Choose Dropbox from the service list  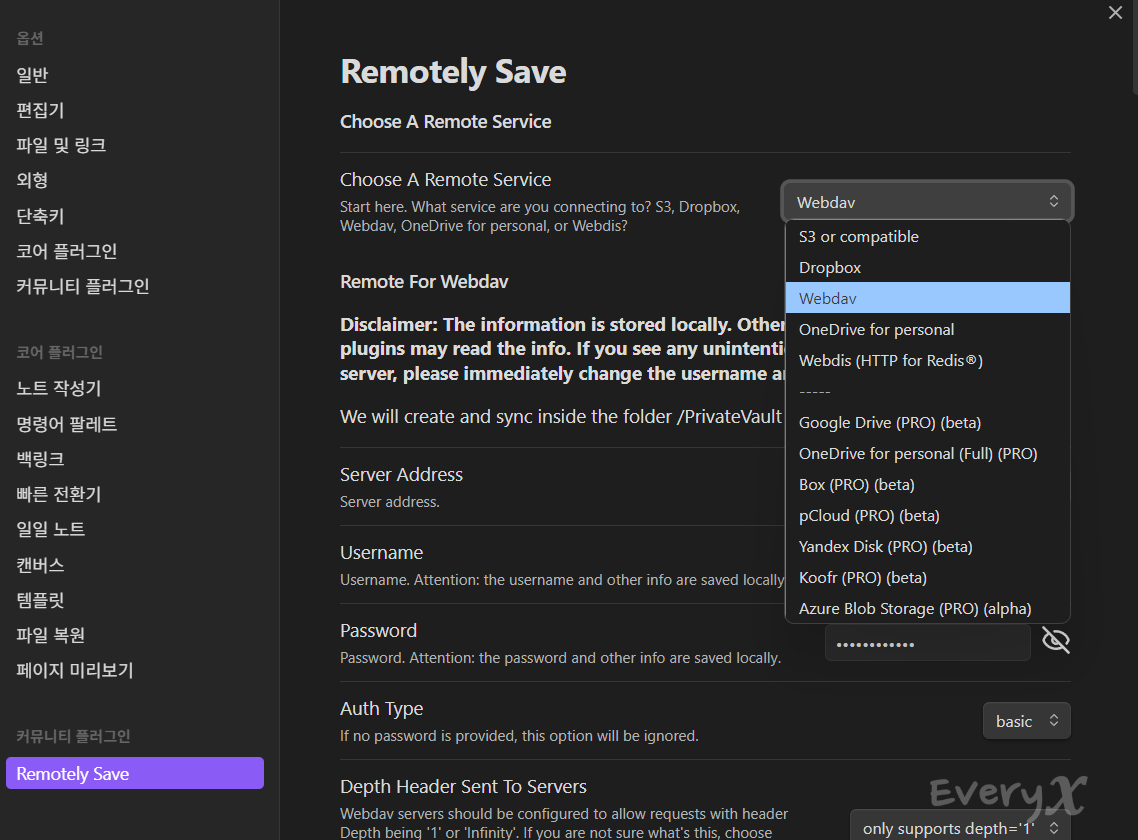pyautogui.click(x=928, y=267)
